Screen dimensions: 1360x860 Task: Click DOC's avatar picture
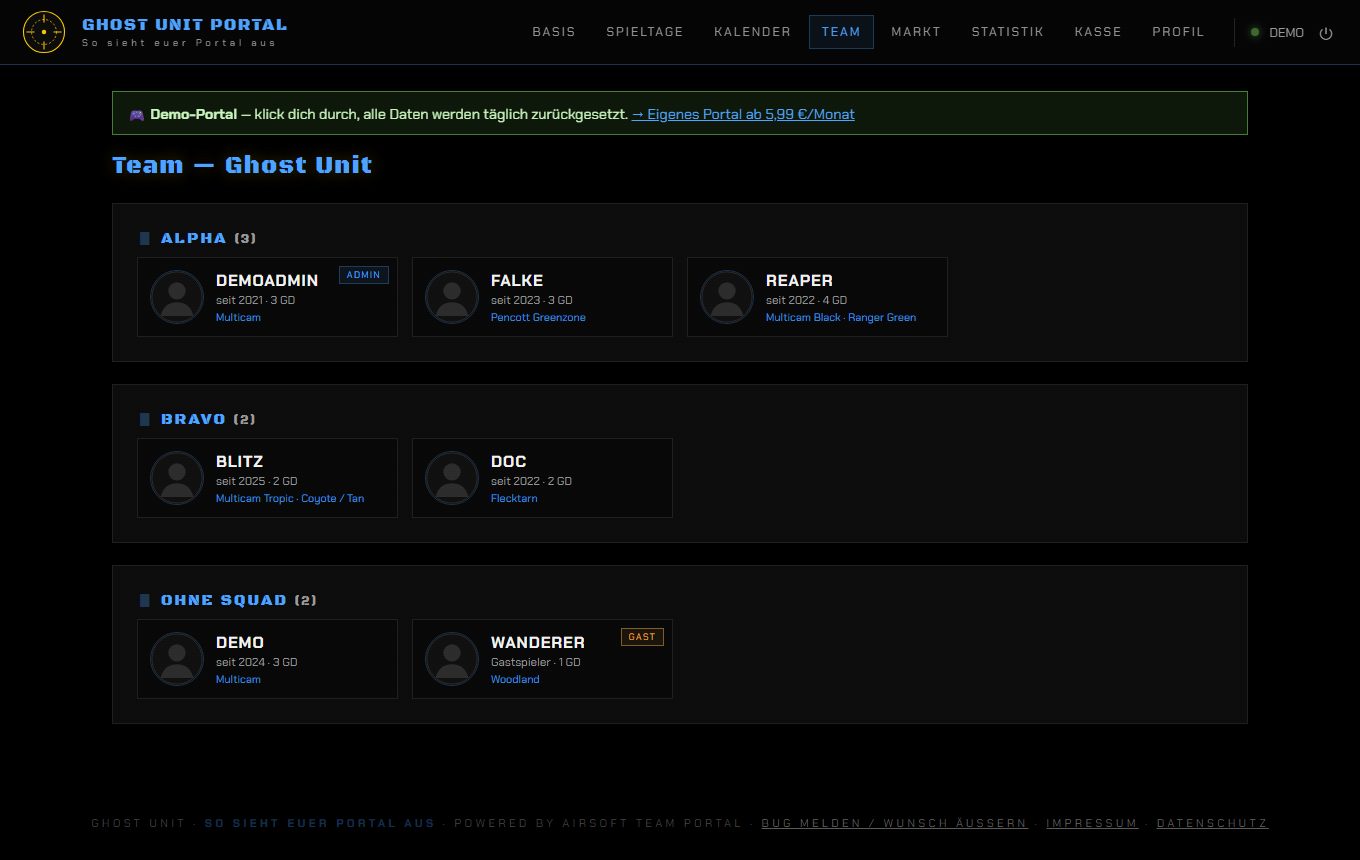(452, 478)
